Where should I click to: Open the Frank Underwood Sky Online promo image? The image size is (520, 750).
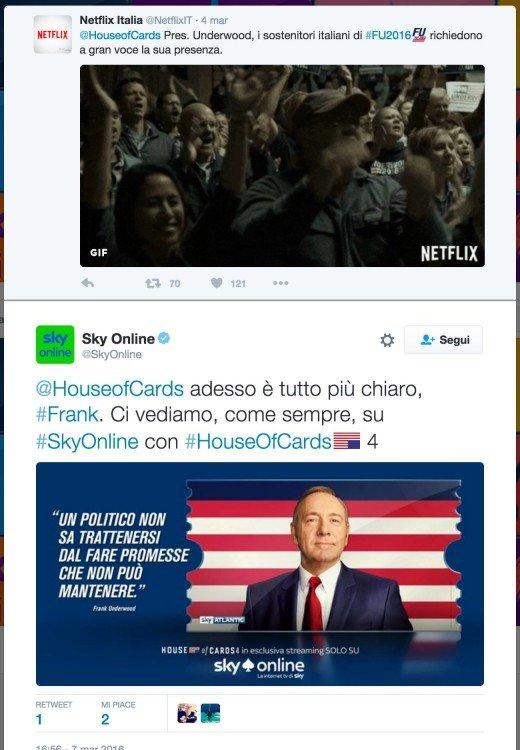260,574
